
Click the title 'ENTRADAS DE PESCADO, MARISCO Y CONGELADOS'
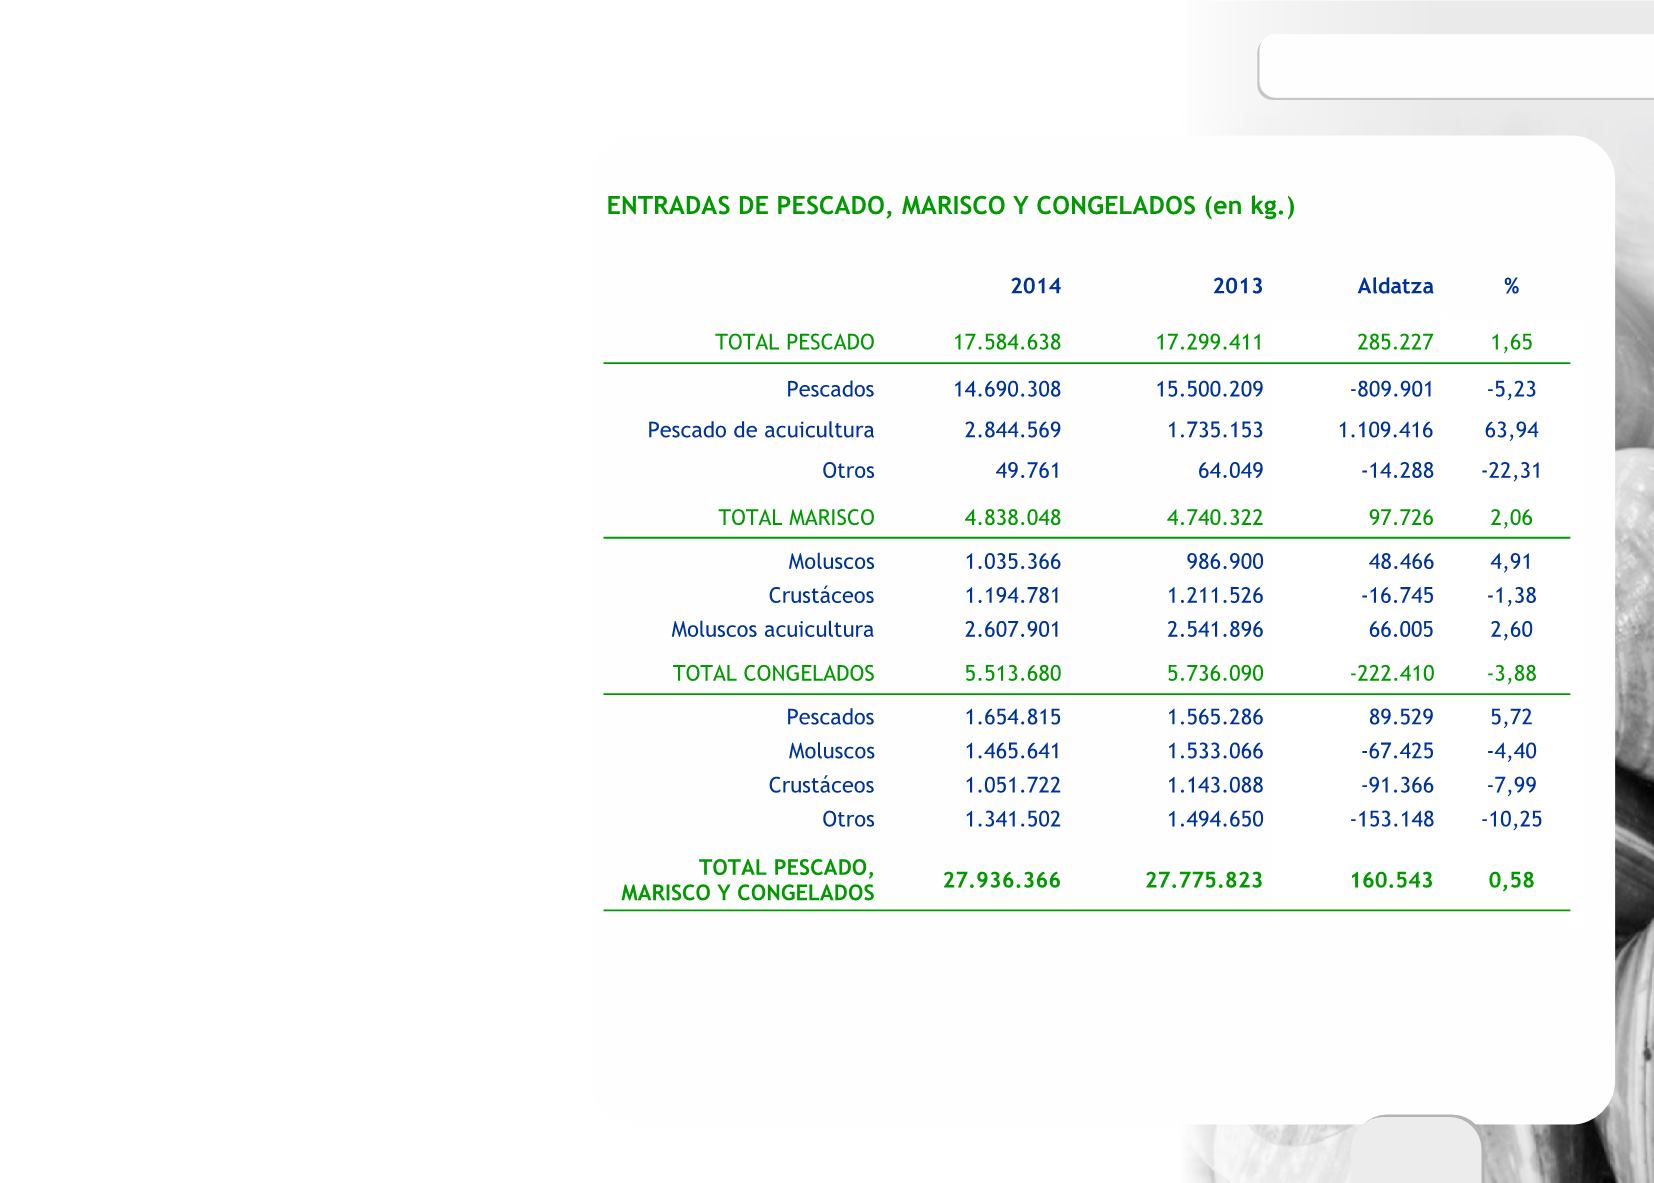901,206
